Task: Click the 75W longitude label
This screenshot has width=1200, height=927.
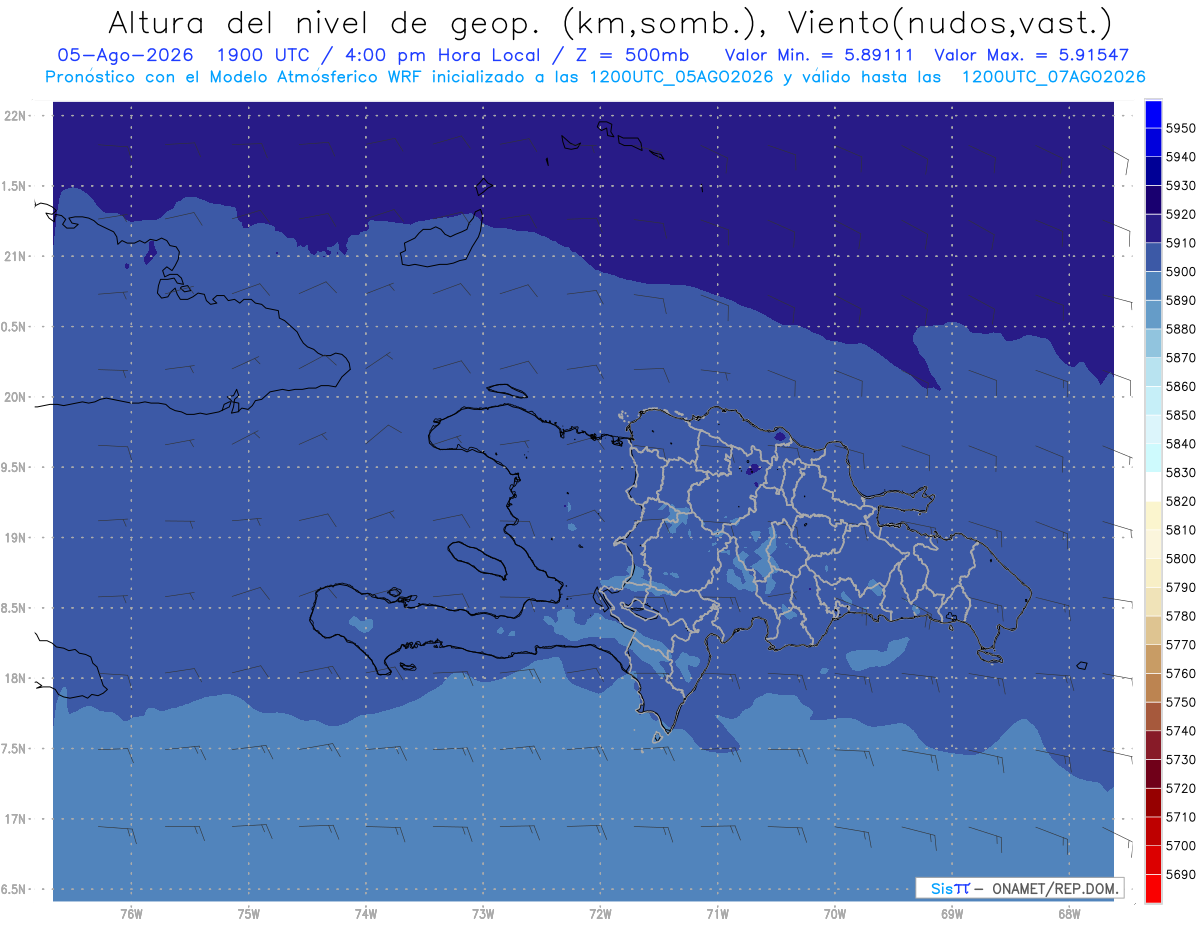Action: coord(249,914)
